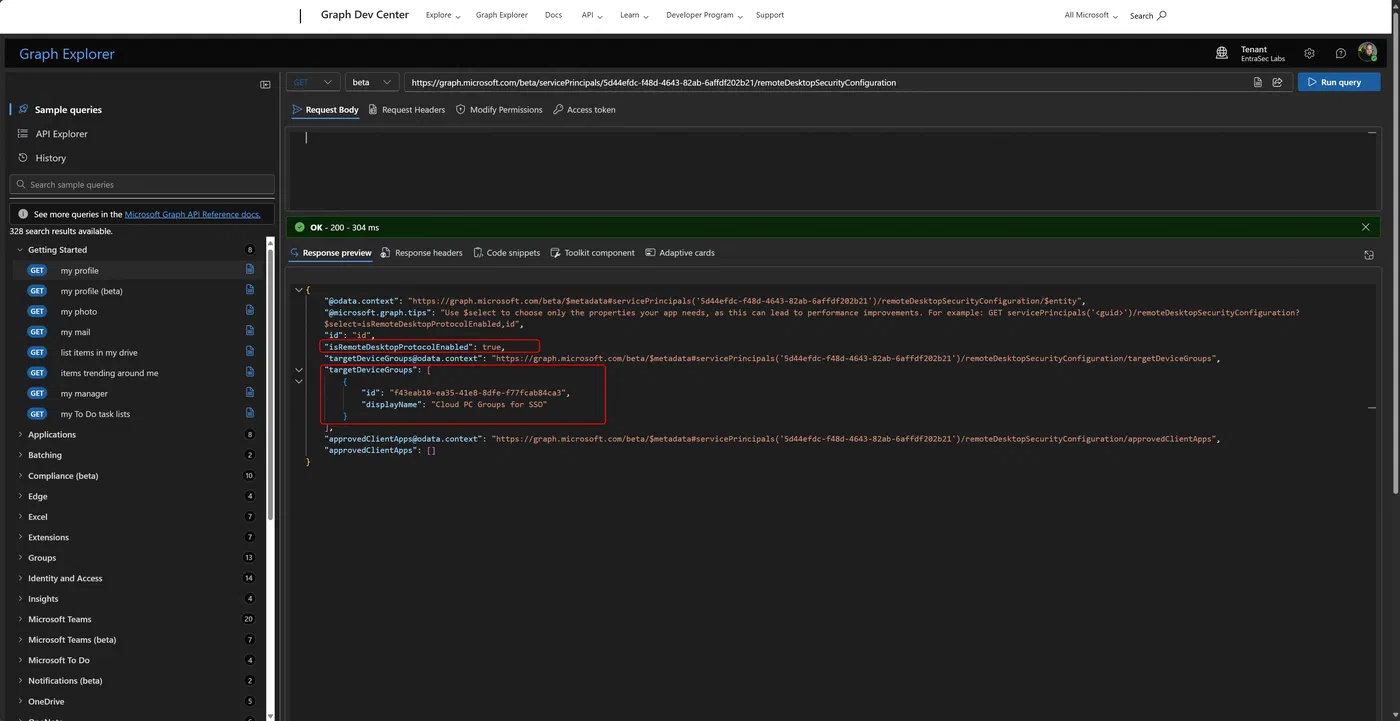The image size is (1400, 721).
Task: Open the Developer Program menu
Action: tap(705, 16)
